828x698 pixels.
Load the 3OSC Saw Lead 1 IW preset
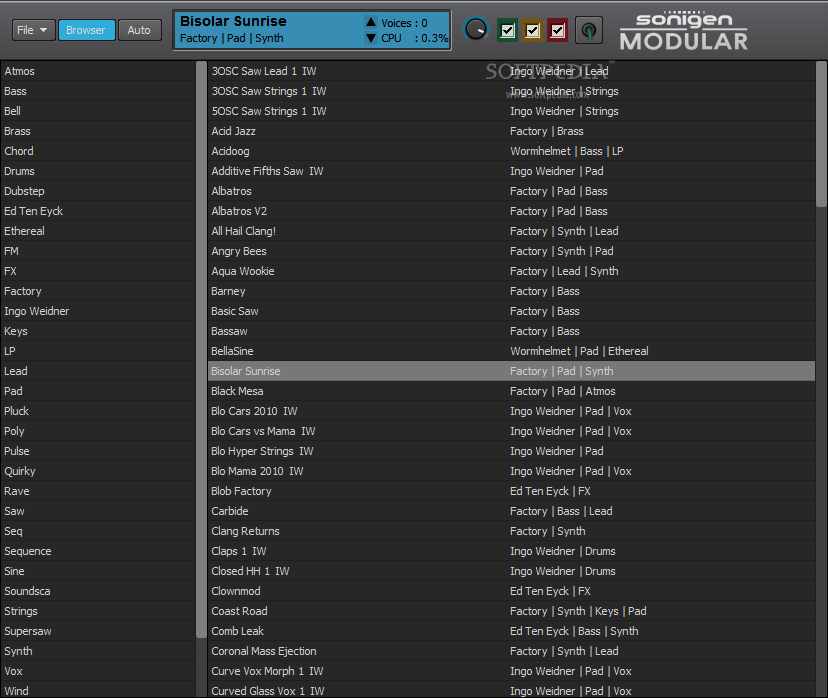512,71
